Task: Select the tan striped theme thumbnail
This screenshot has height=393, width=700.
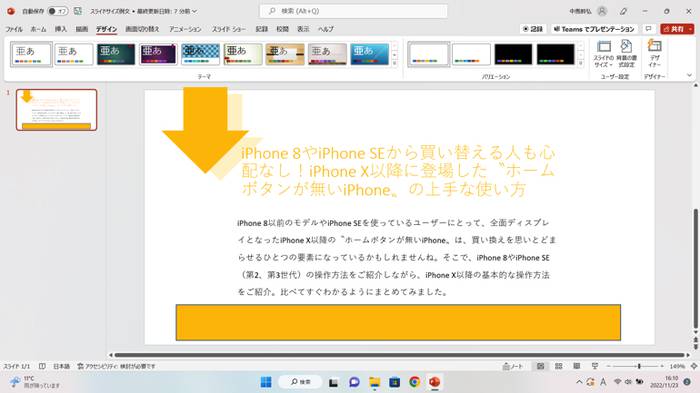Action: [285, 54]
